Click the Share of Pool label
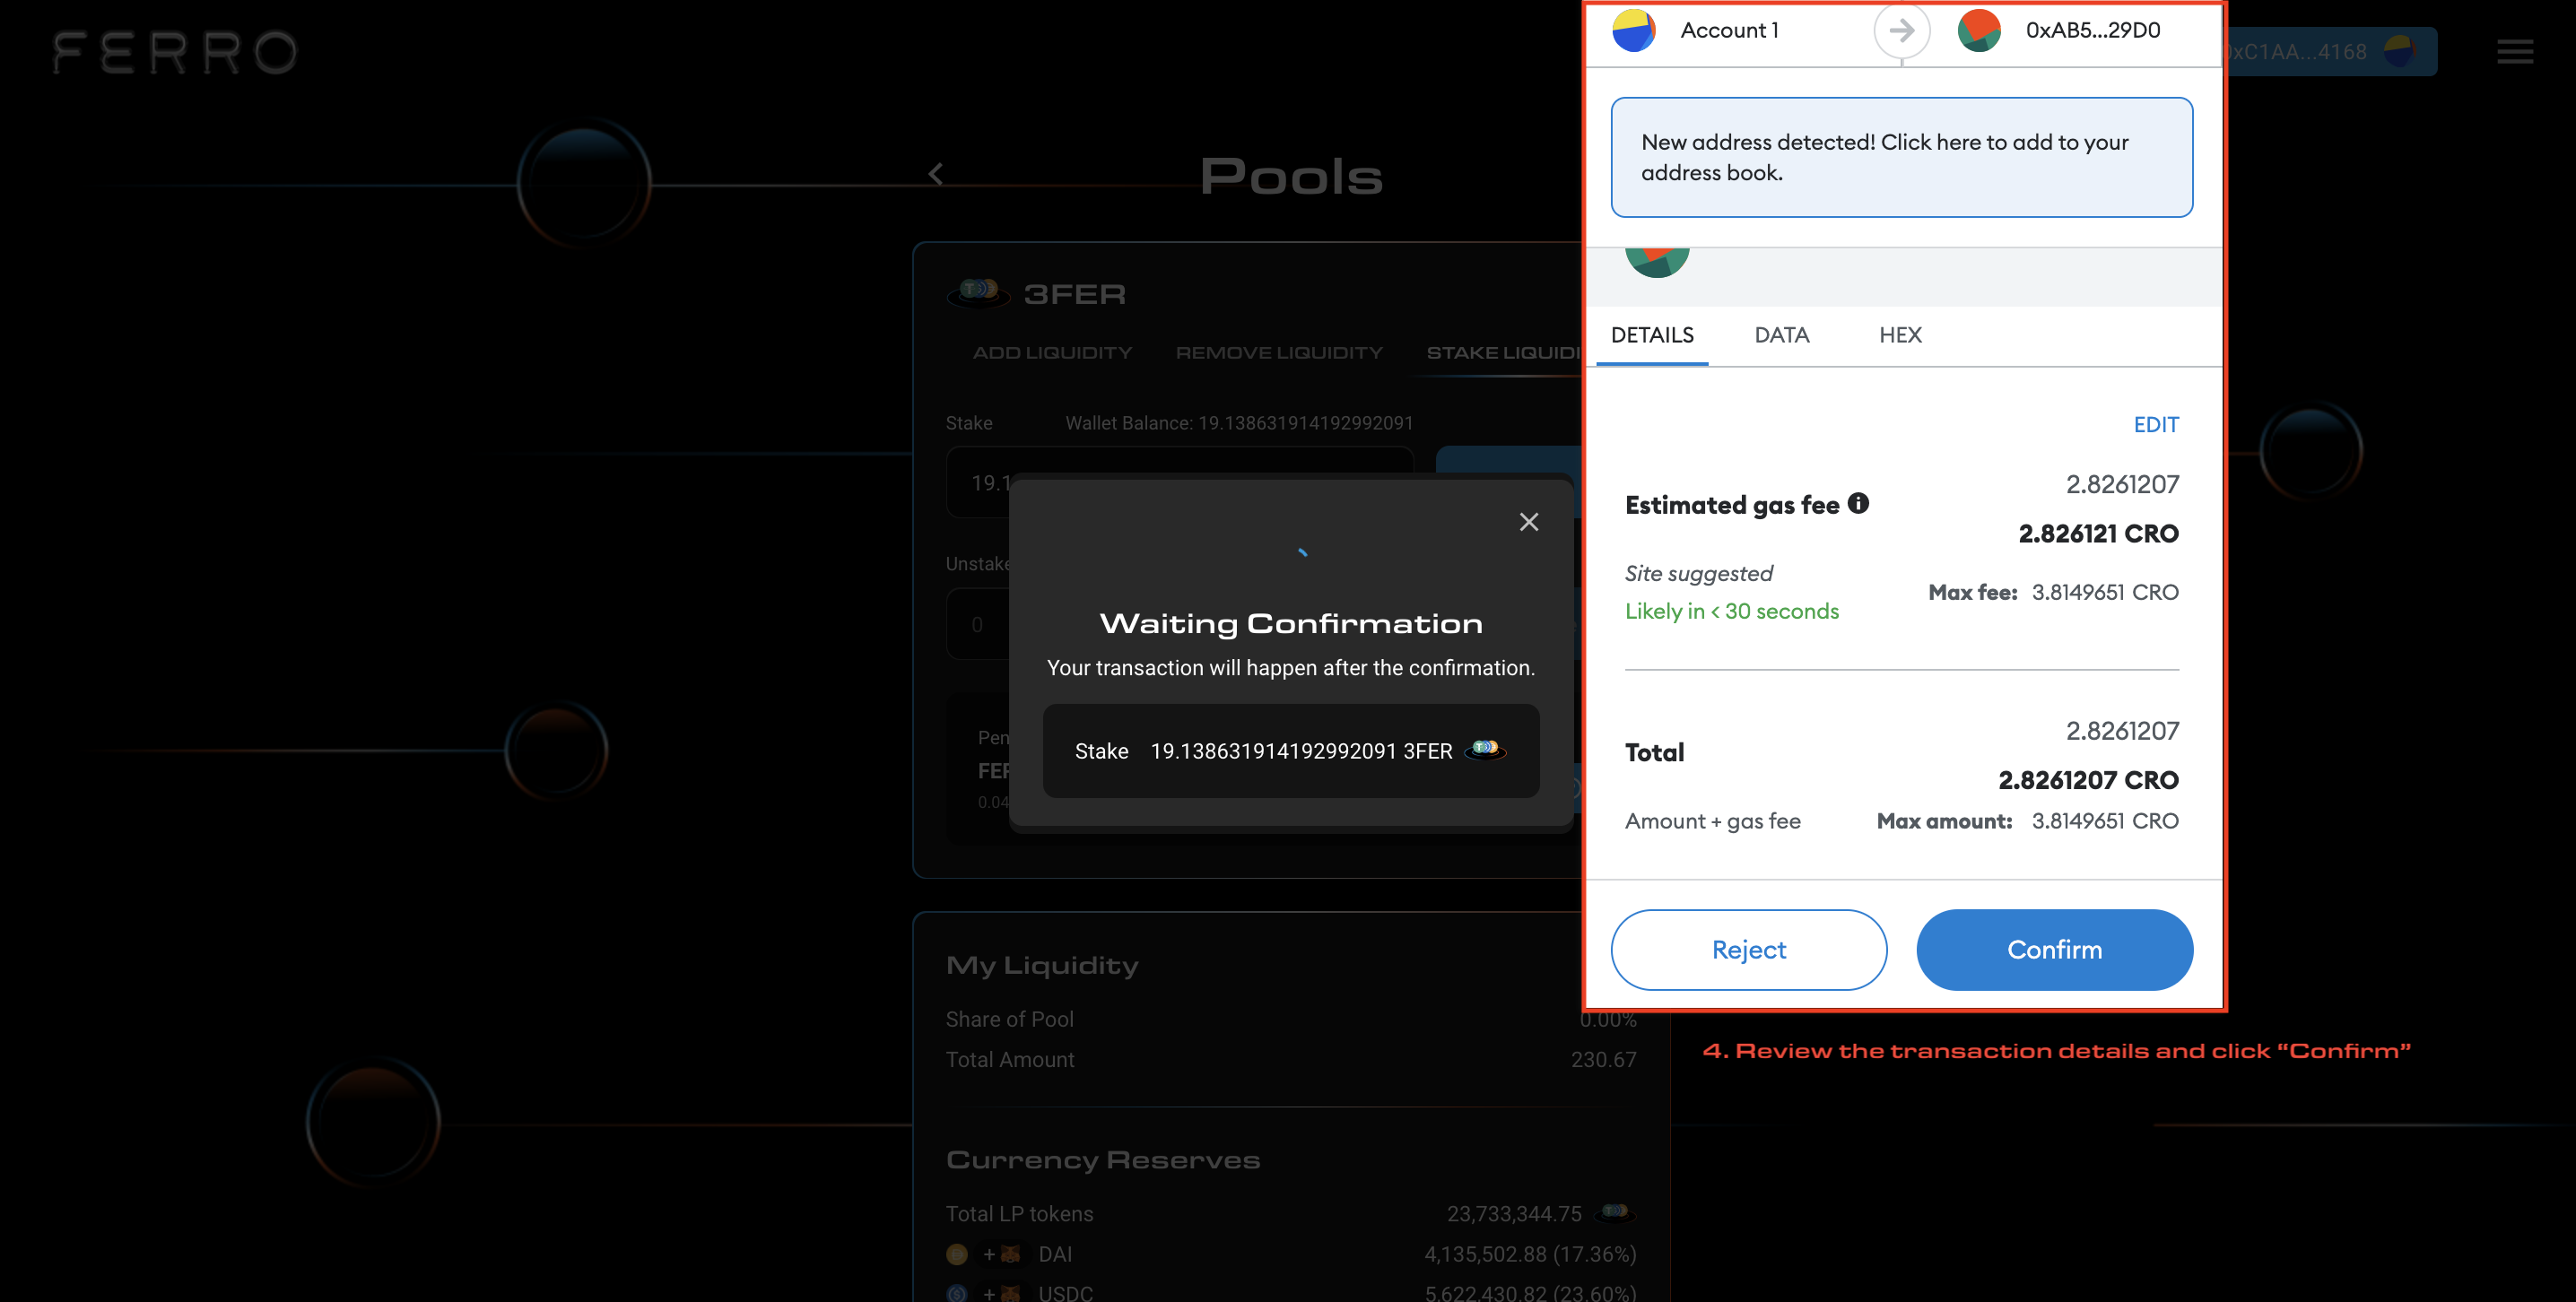The image size is (2576, 1302). 1009,1019
